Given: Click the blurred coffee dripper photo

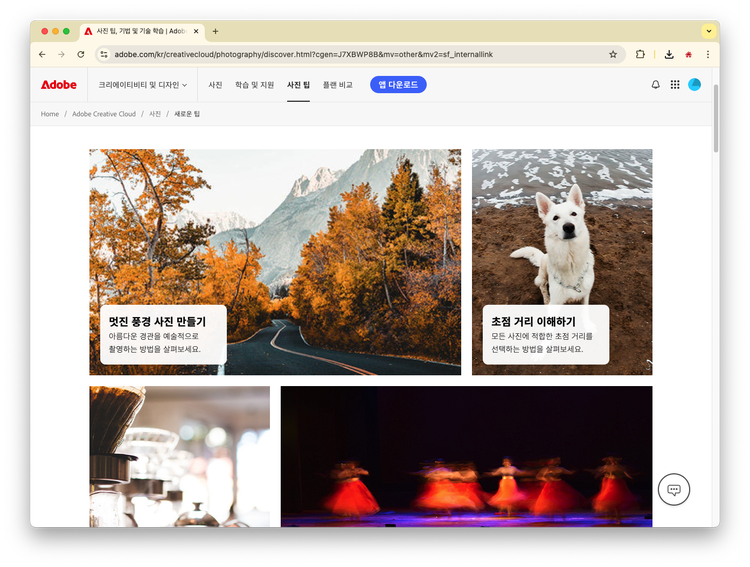Looking at the screenshot, I should pos(179,456).
